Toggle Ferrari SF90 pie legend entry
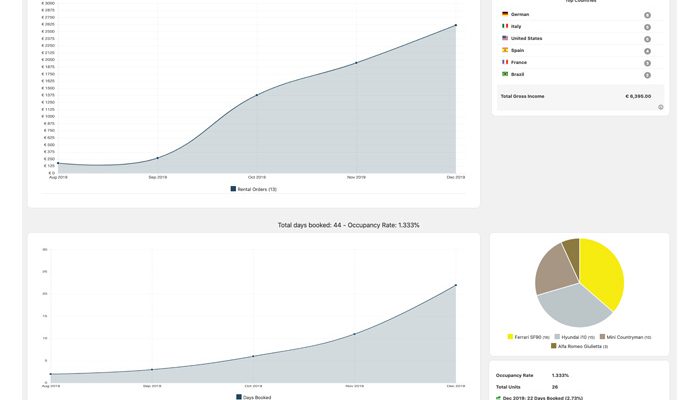 pos(529,337)
